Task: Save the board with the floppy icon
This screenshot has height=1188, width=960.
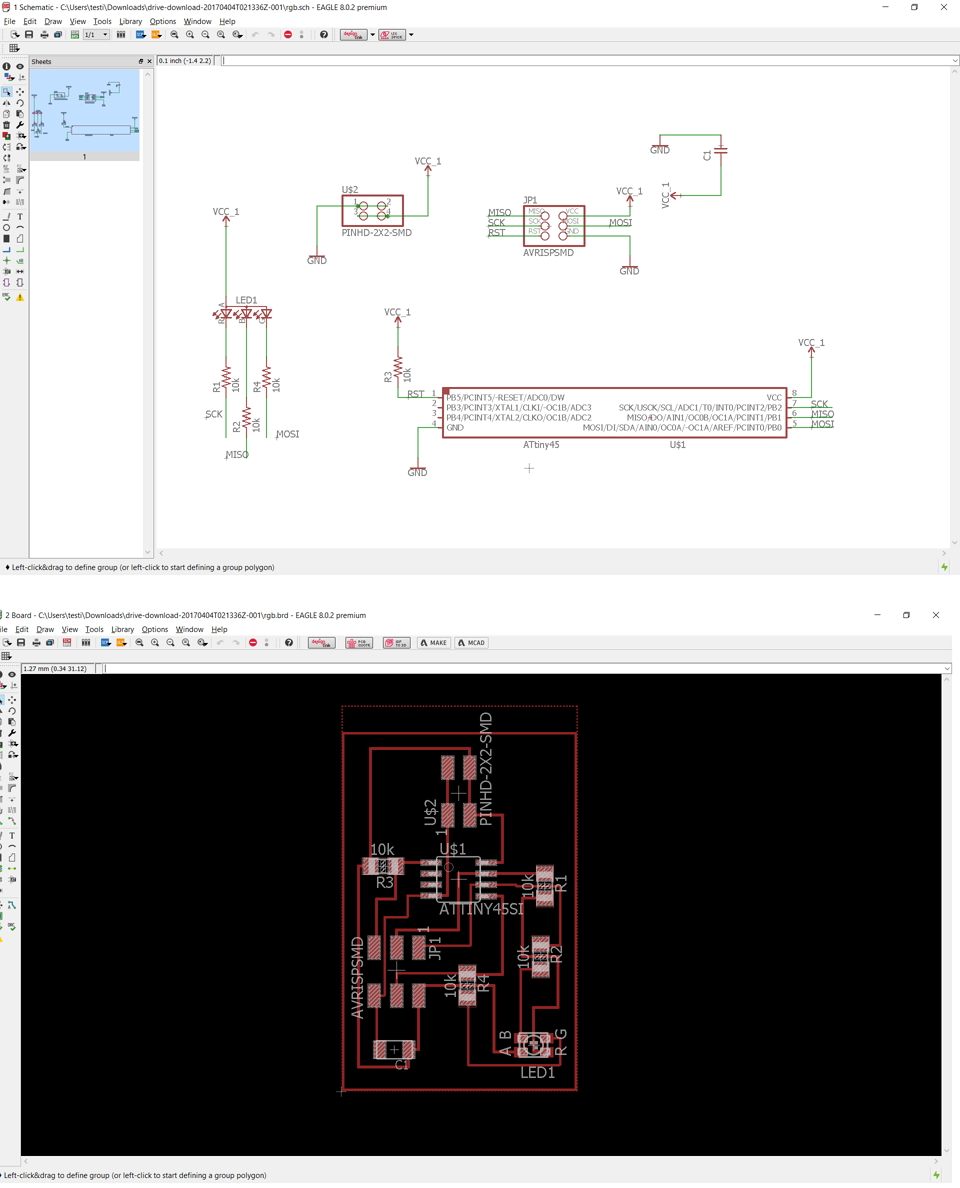Action: [21, 642]
